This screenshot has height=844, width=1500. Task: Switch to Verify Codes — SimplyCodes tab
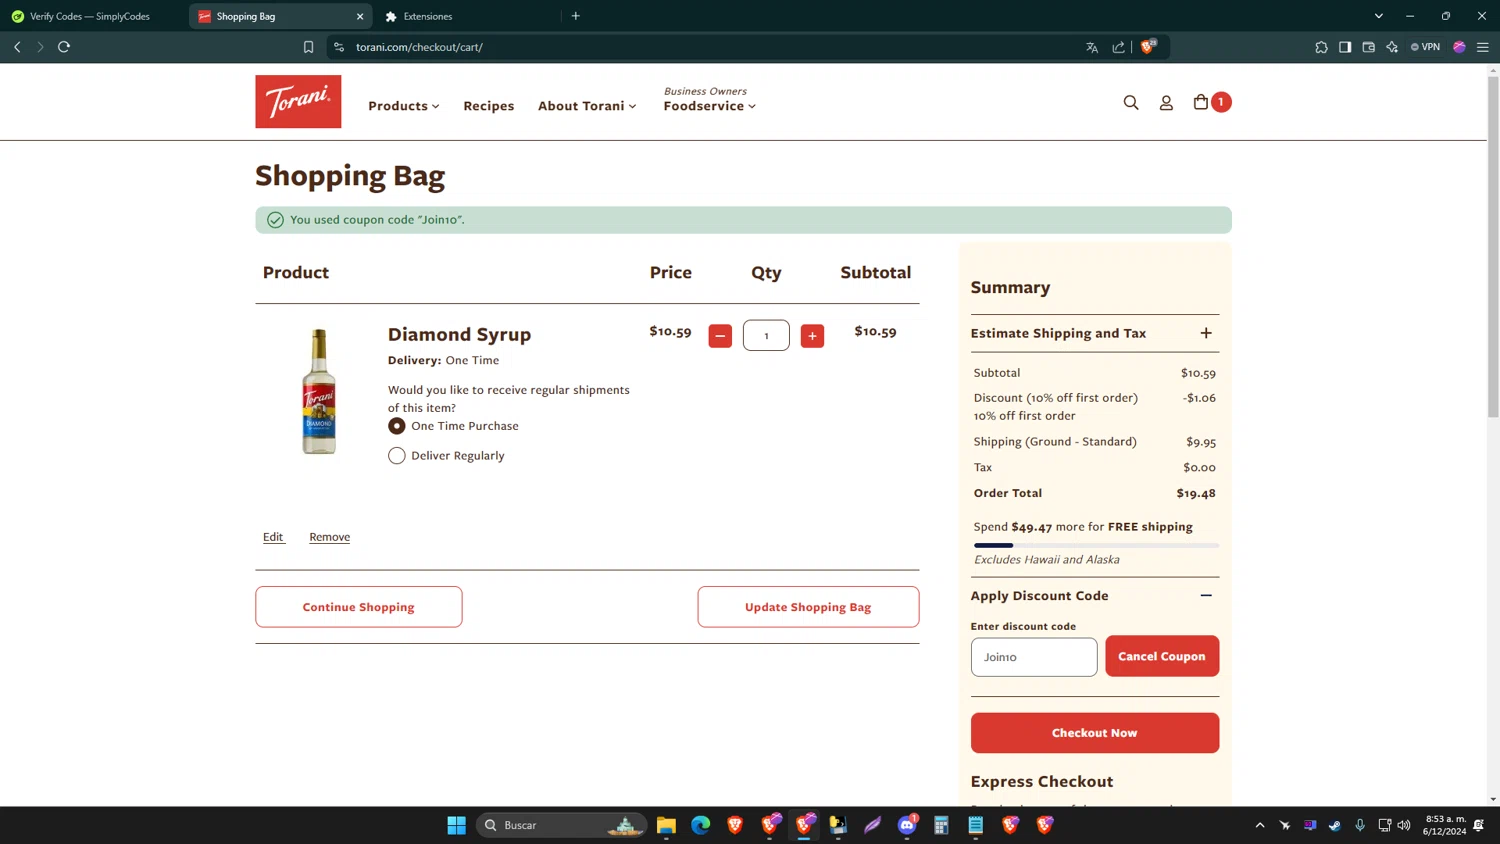point(90,16)
